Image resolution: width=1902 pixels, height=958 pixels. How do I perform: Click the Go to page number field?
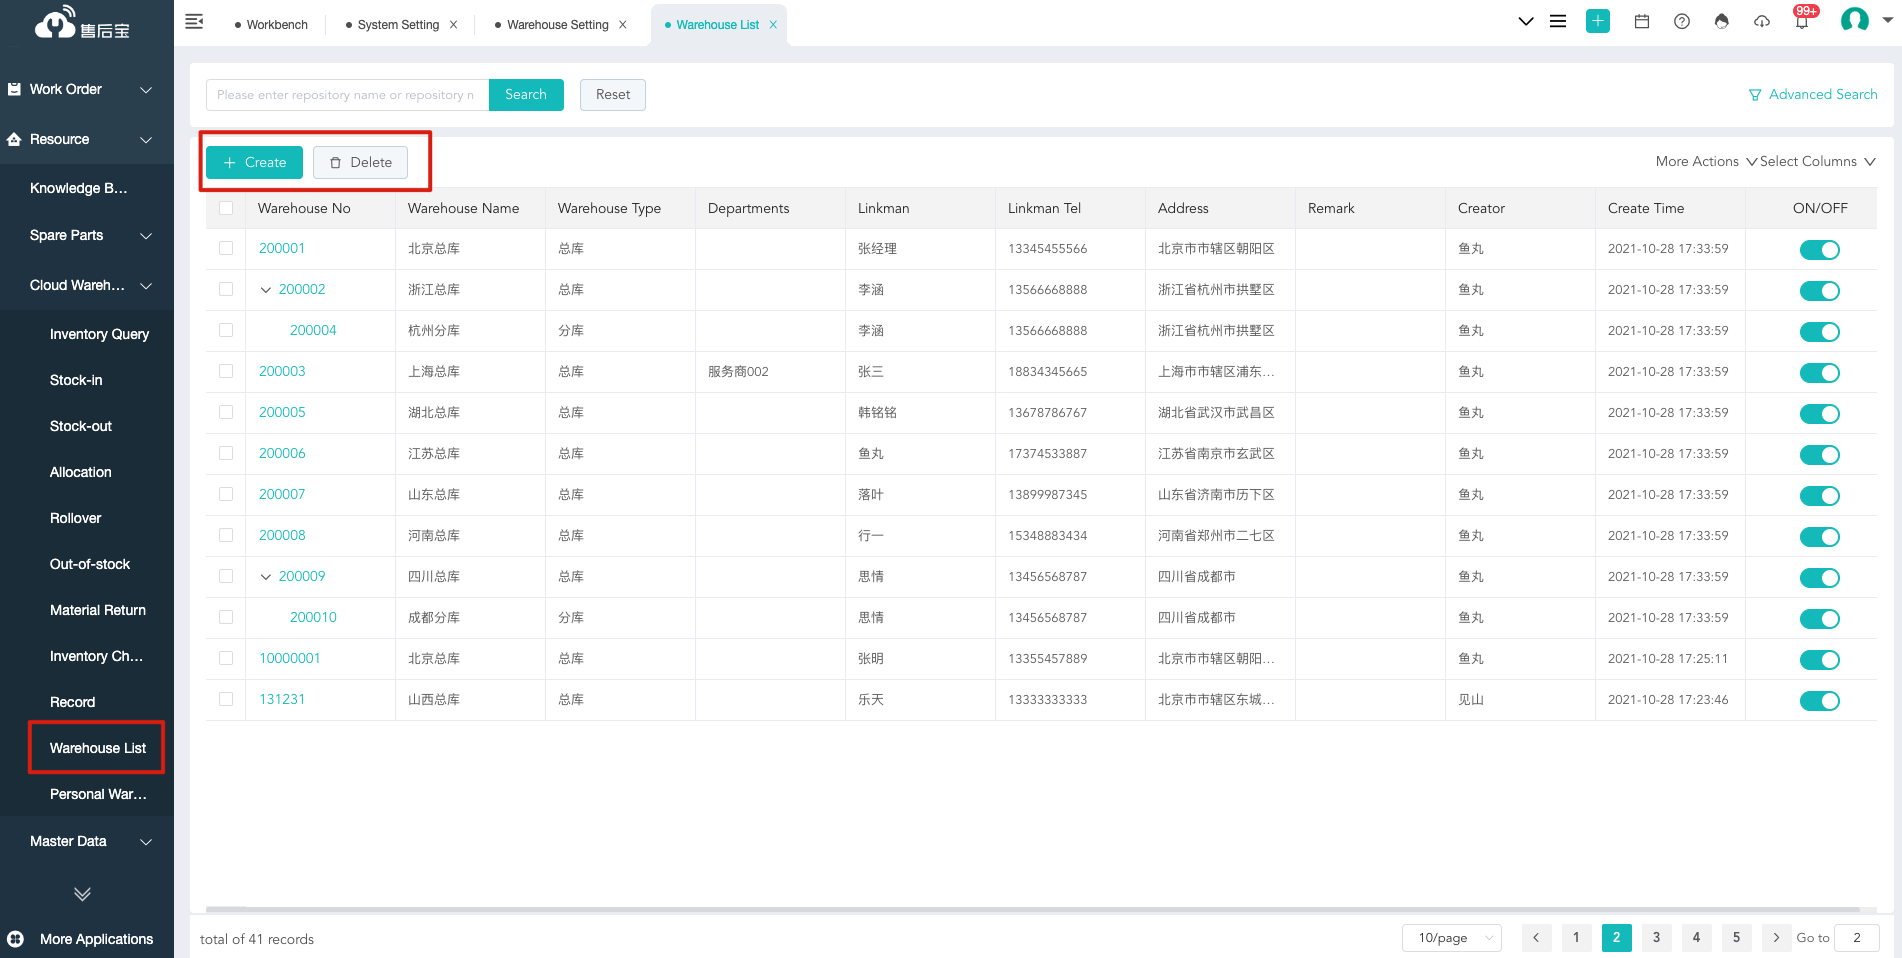(x=1857, y=938)
